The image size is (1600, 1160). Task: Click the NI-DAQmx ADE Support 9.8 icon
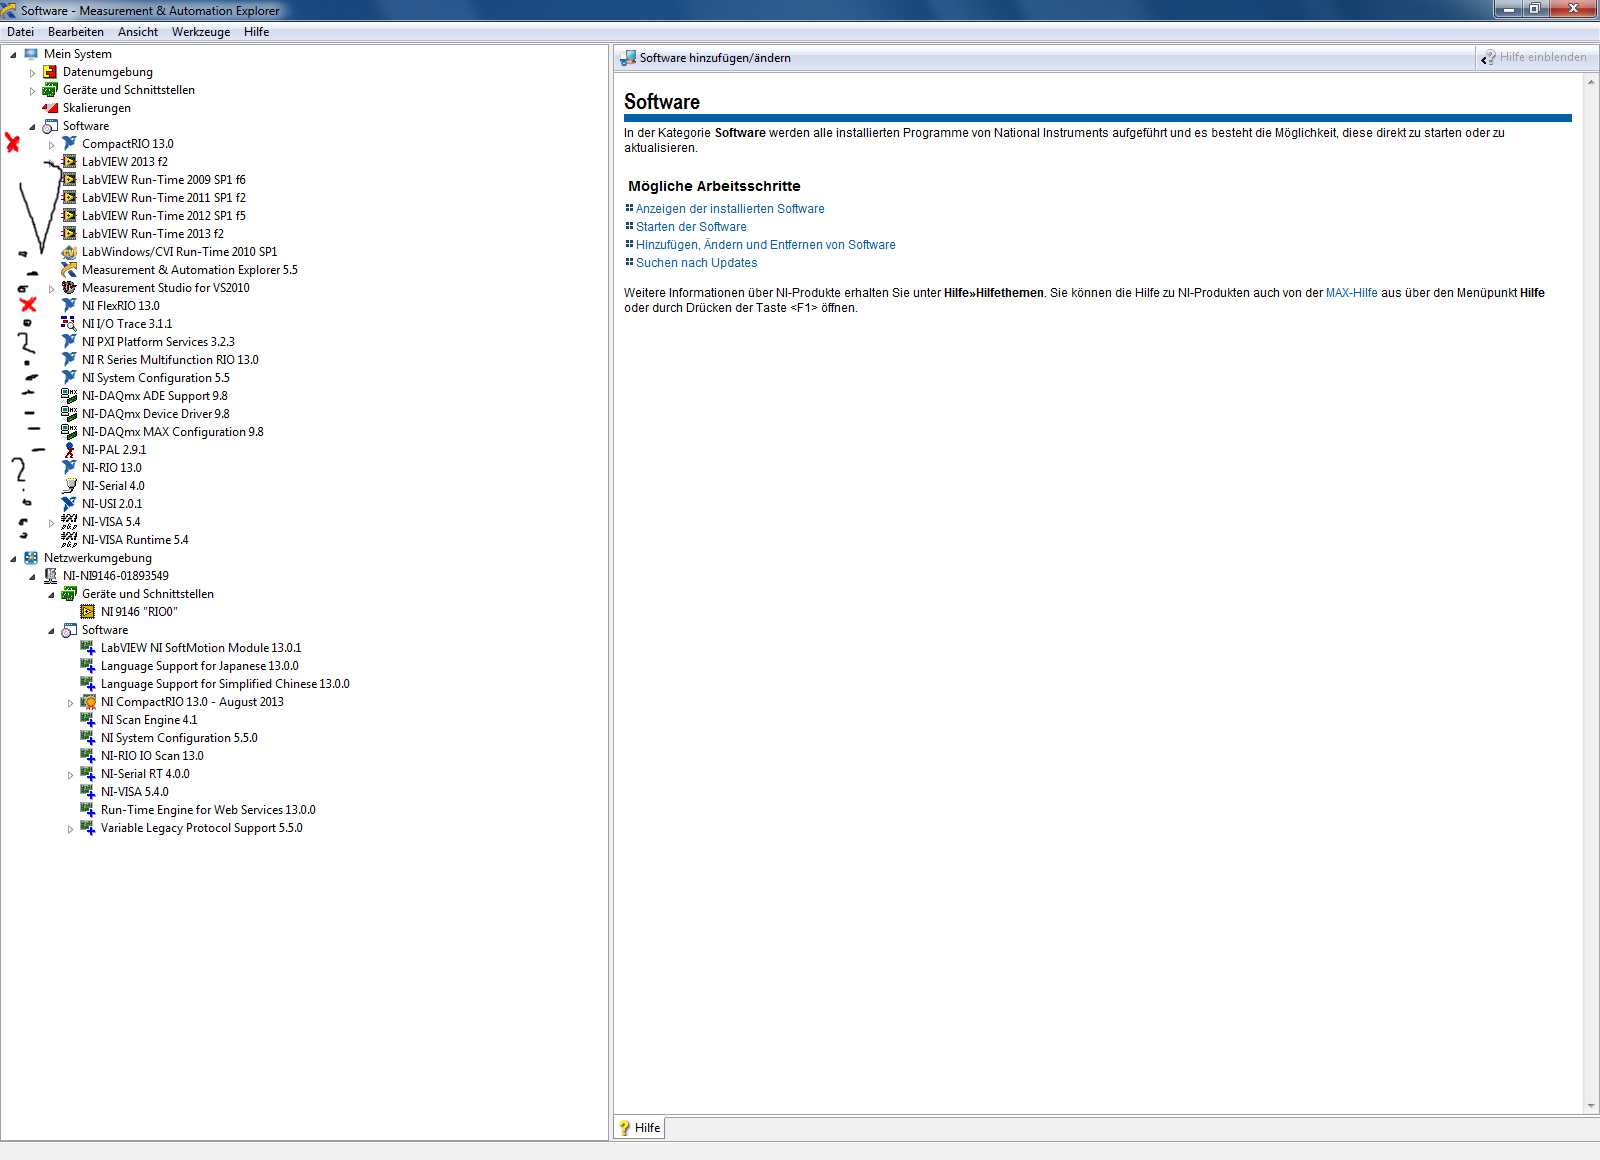pos(69,396)
